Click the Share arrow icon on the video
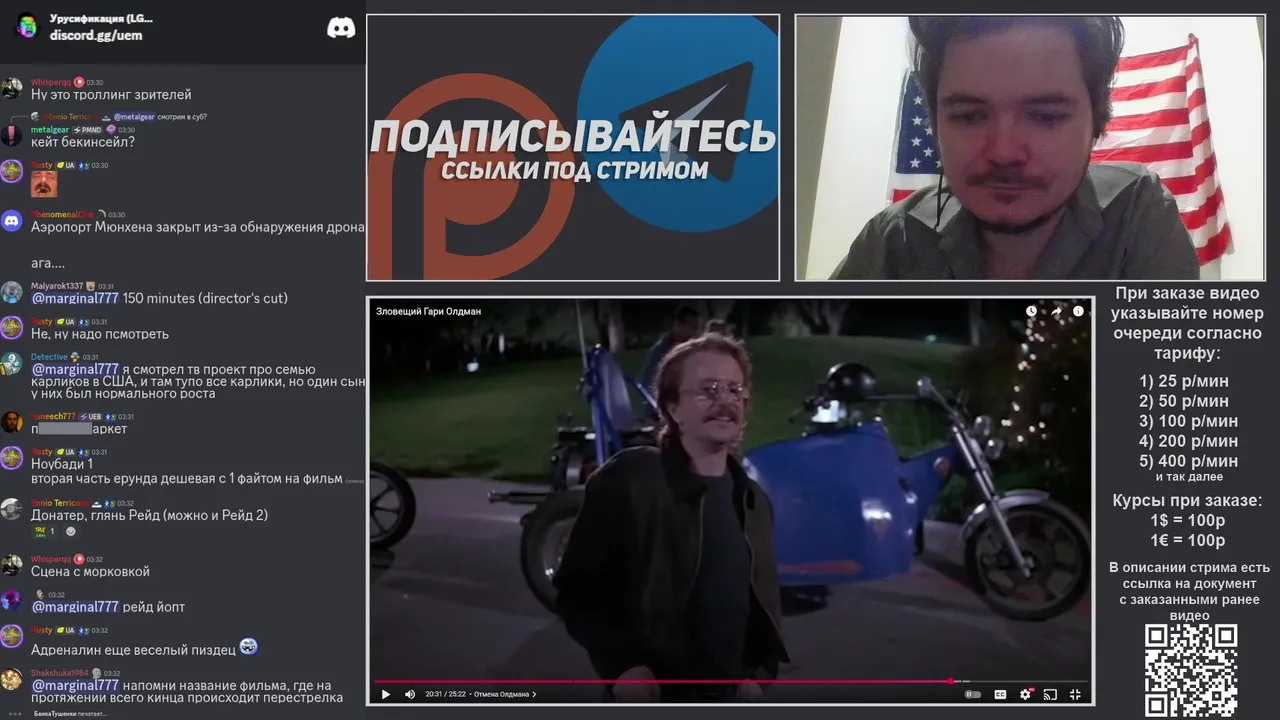The width and height of the screenshot is (1280, 720). (1056, 311)
